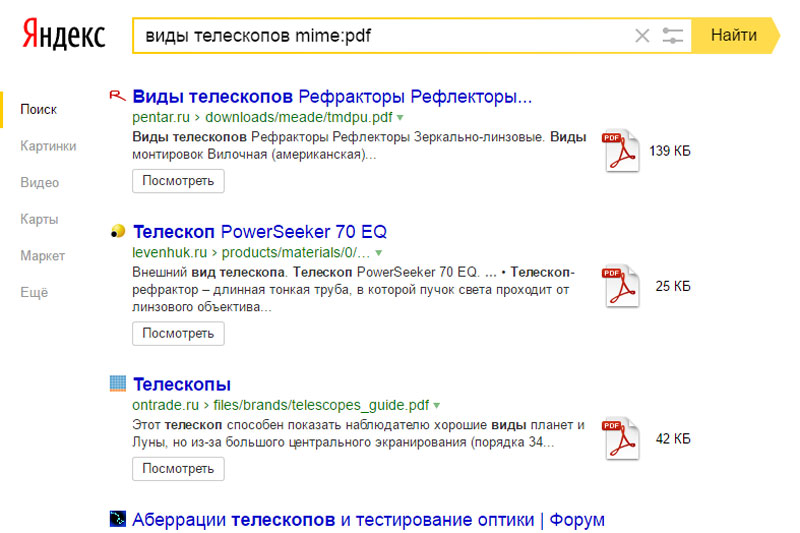Select the Поиск tab in sidebar
800x533 pixels.
[39, 109]
